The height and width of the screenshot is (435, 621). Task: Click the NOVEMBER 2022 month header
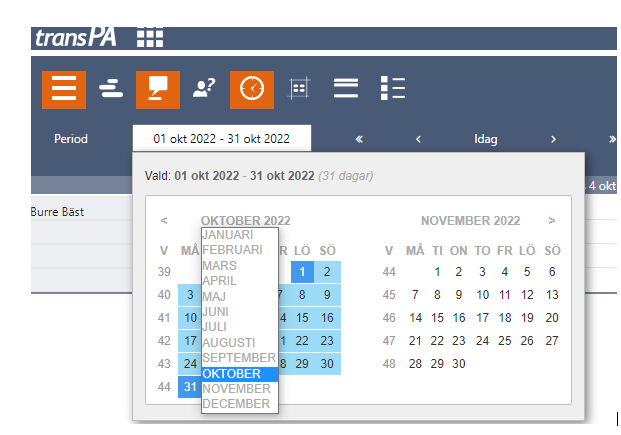click(471, 221)
